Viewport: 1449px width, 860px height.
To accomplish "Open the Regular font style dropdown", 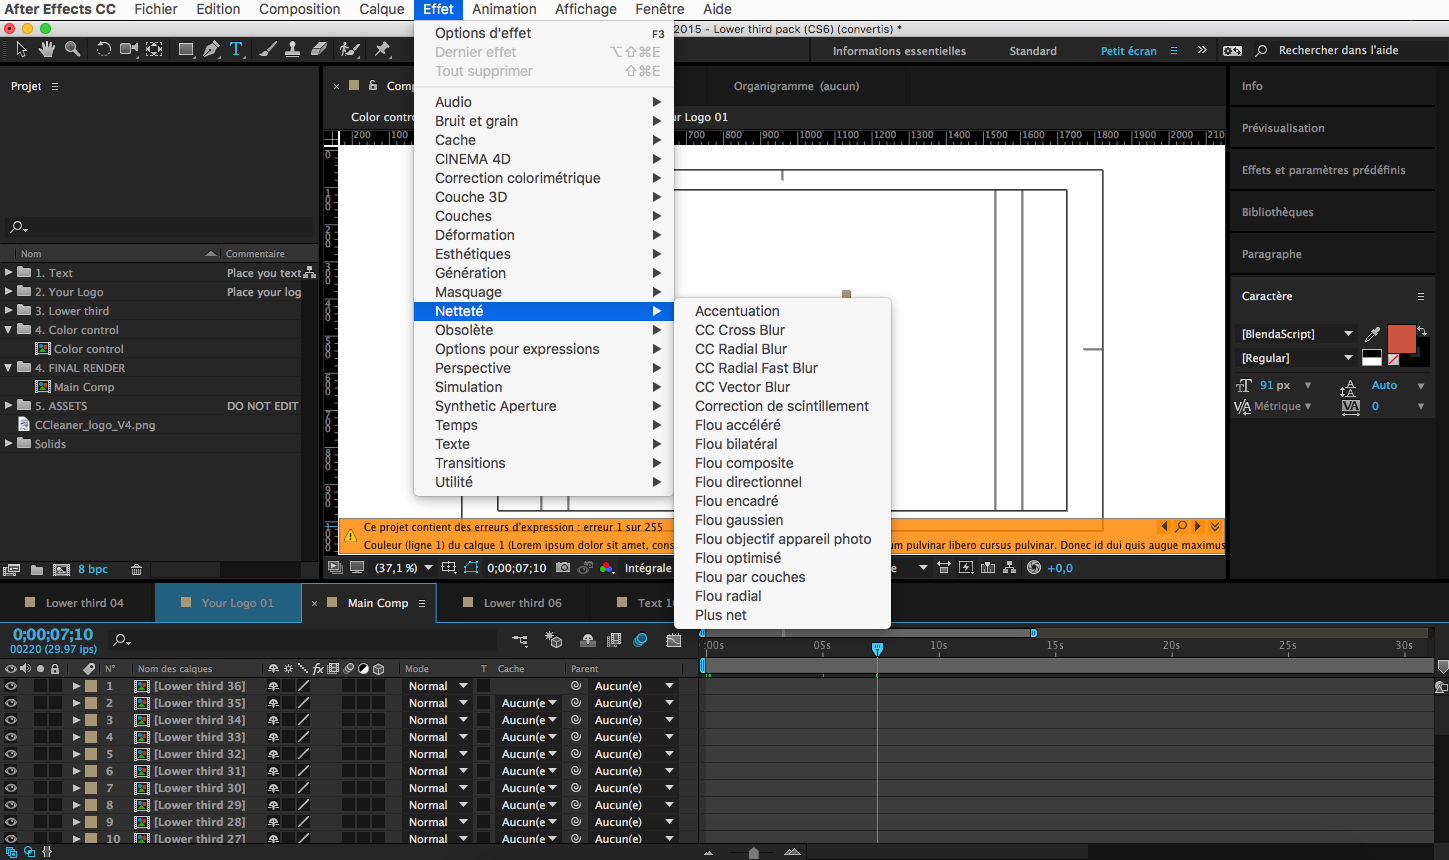I will (x=1297, y=358).
